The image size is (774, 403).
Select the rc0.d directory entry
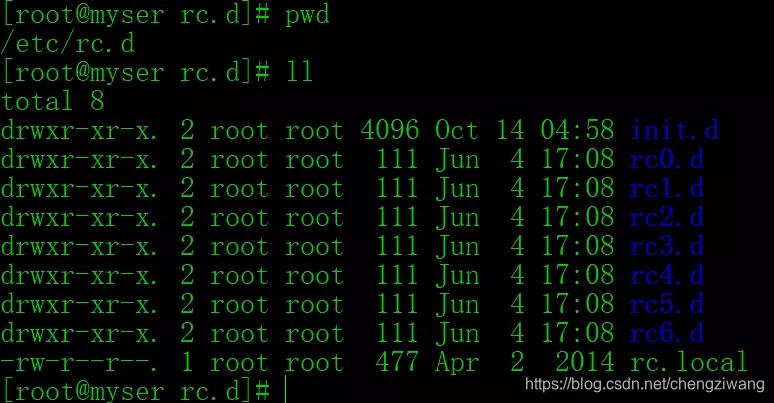click(x=667, y=160)
